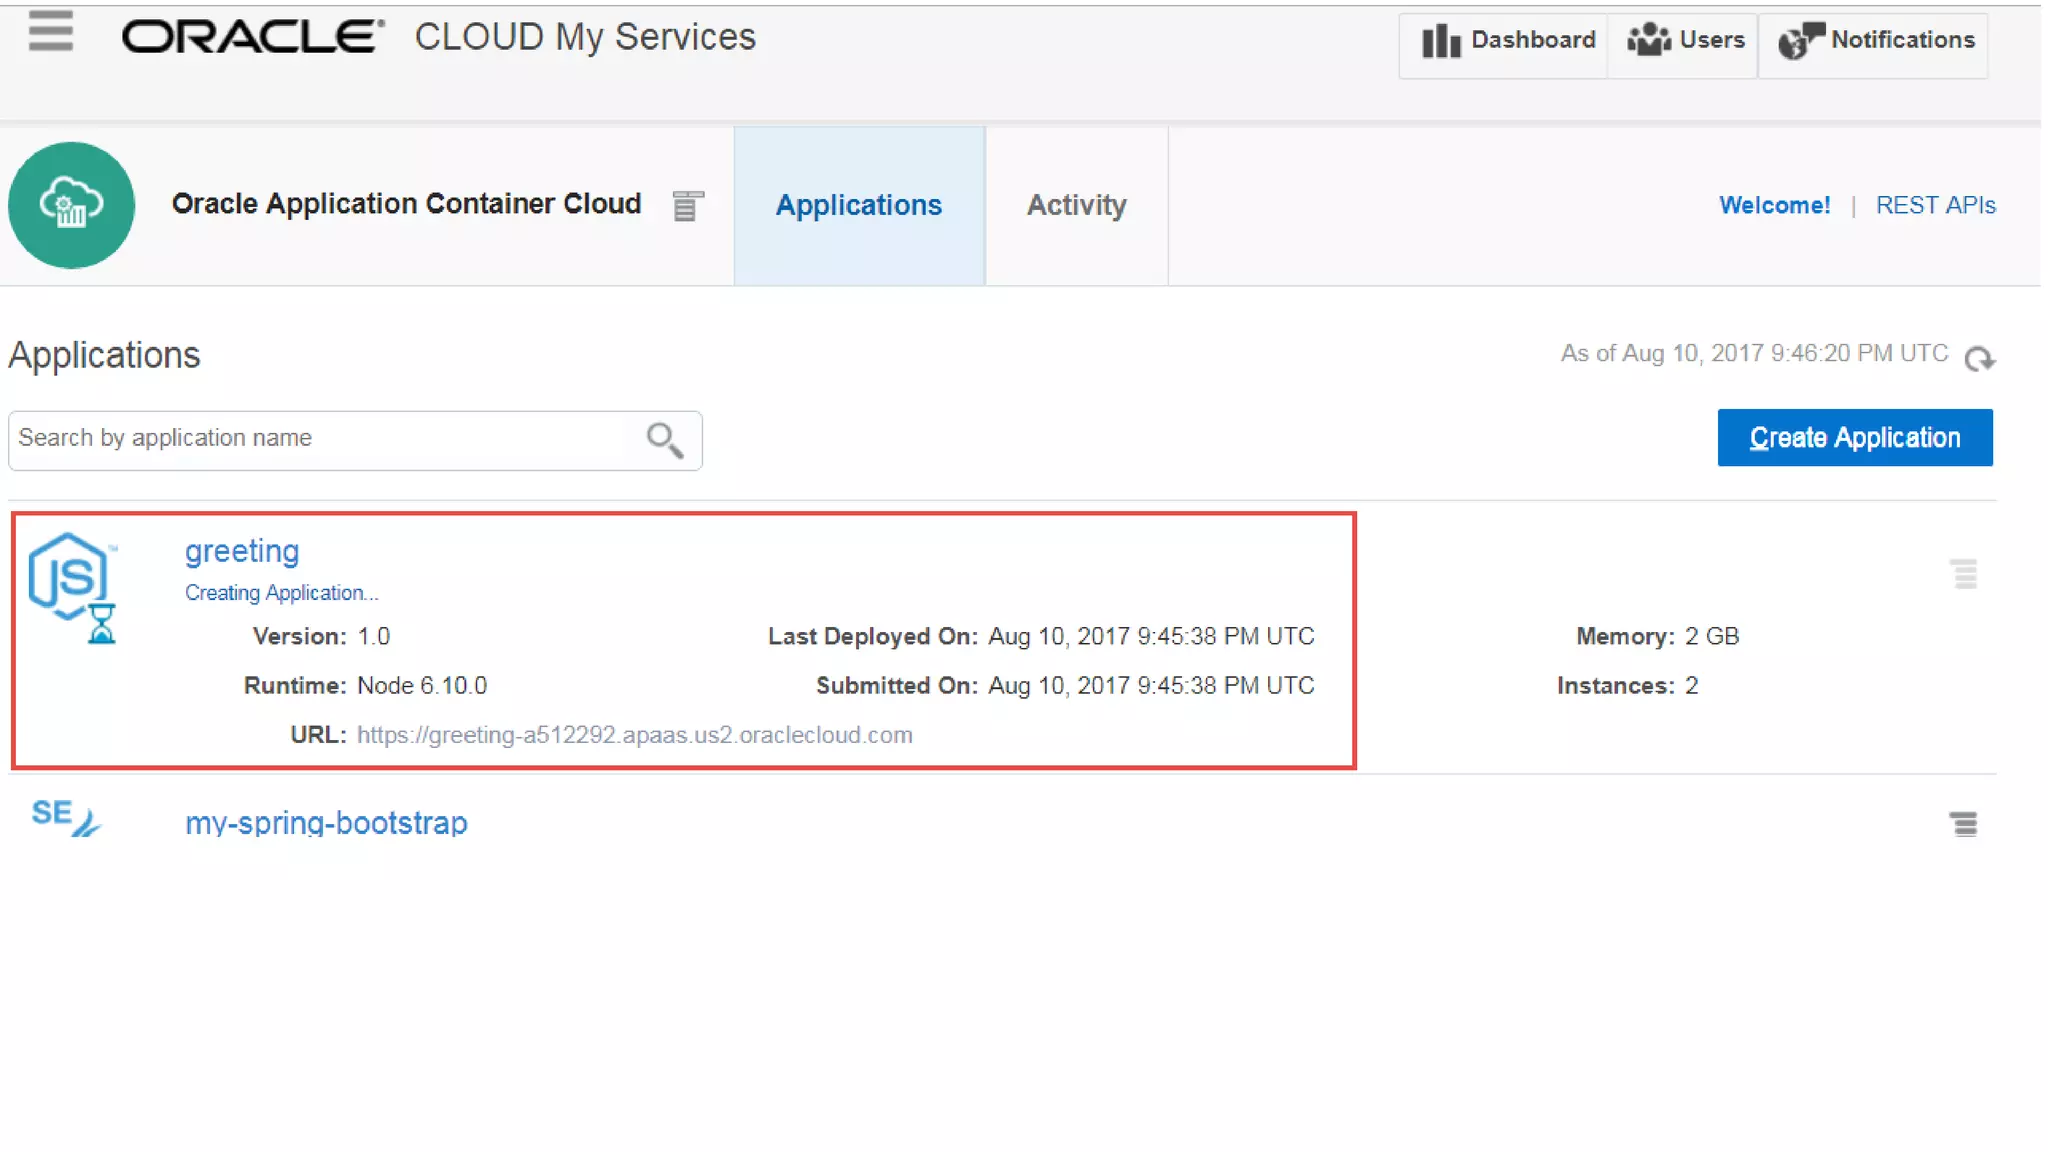
Task: Click the Welcome! link
Action: [1774, 205]
